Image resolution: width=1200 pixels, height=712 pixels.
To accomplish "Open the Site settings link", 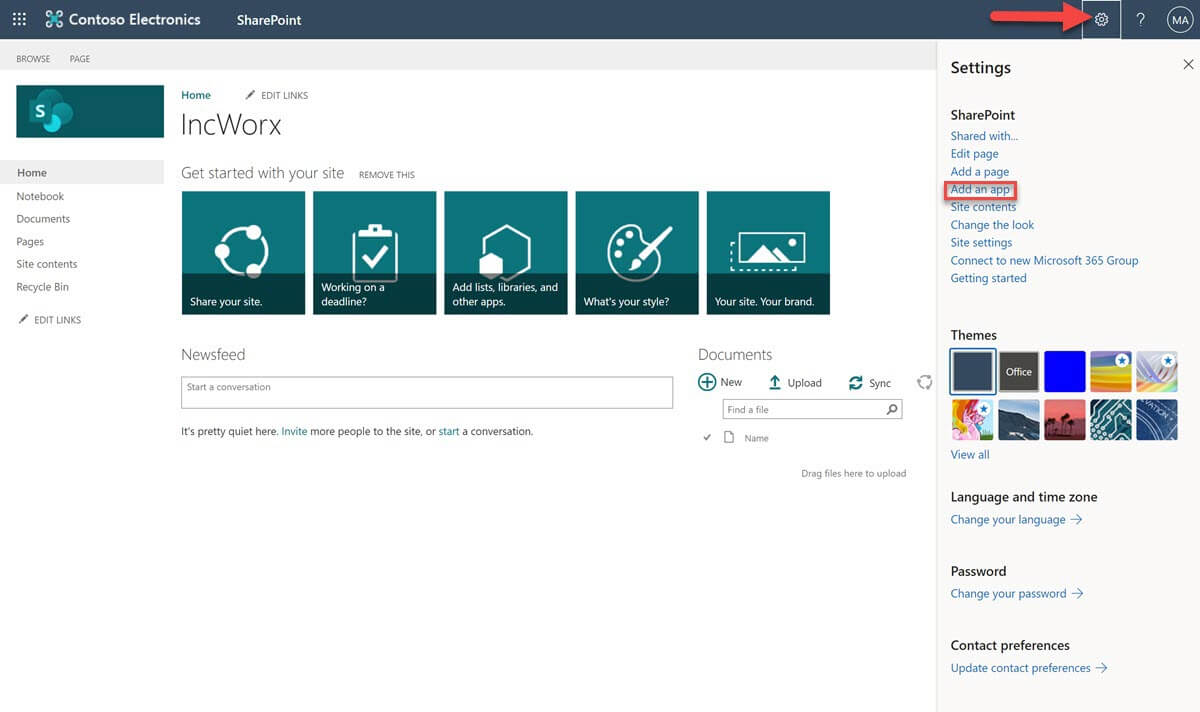I will pos(981,243).
